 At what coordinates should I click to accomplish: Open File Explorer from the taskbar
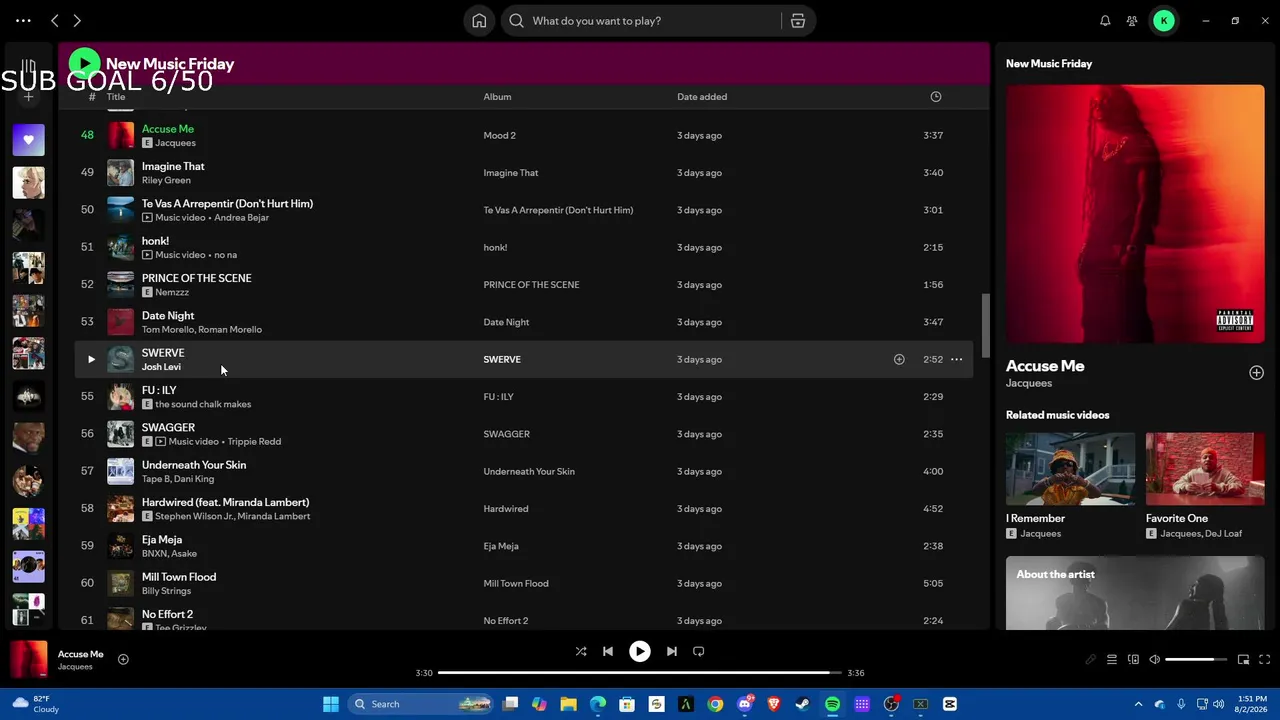pos(568,704)
